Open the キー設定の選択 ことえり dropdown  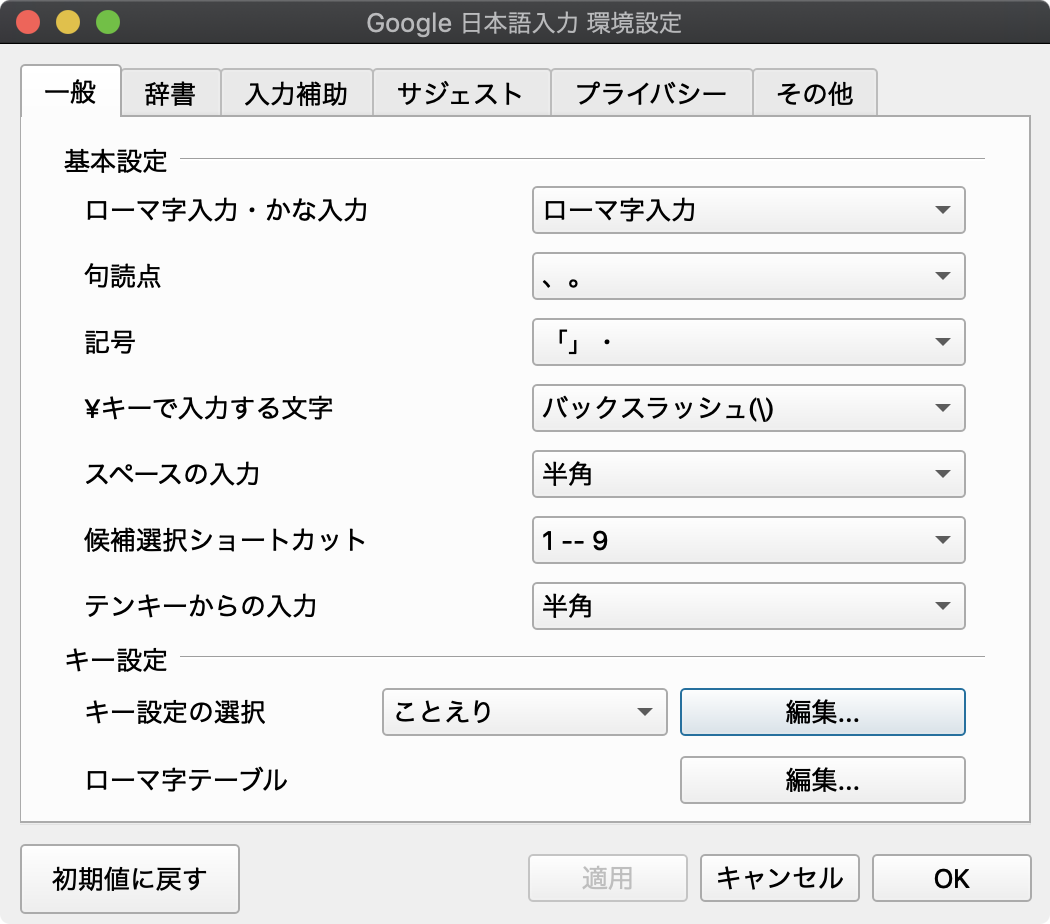[524, 712]
